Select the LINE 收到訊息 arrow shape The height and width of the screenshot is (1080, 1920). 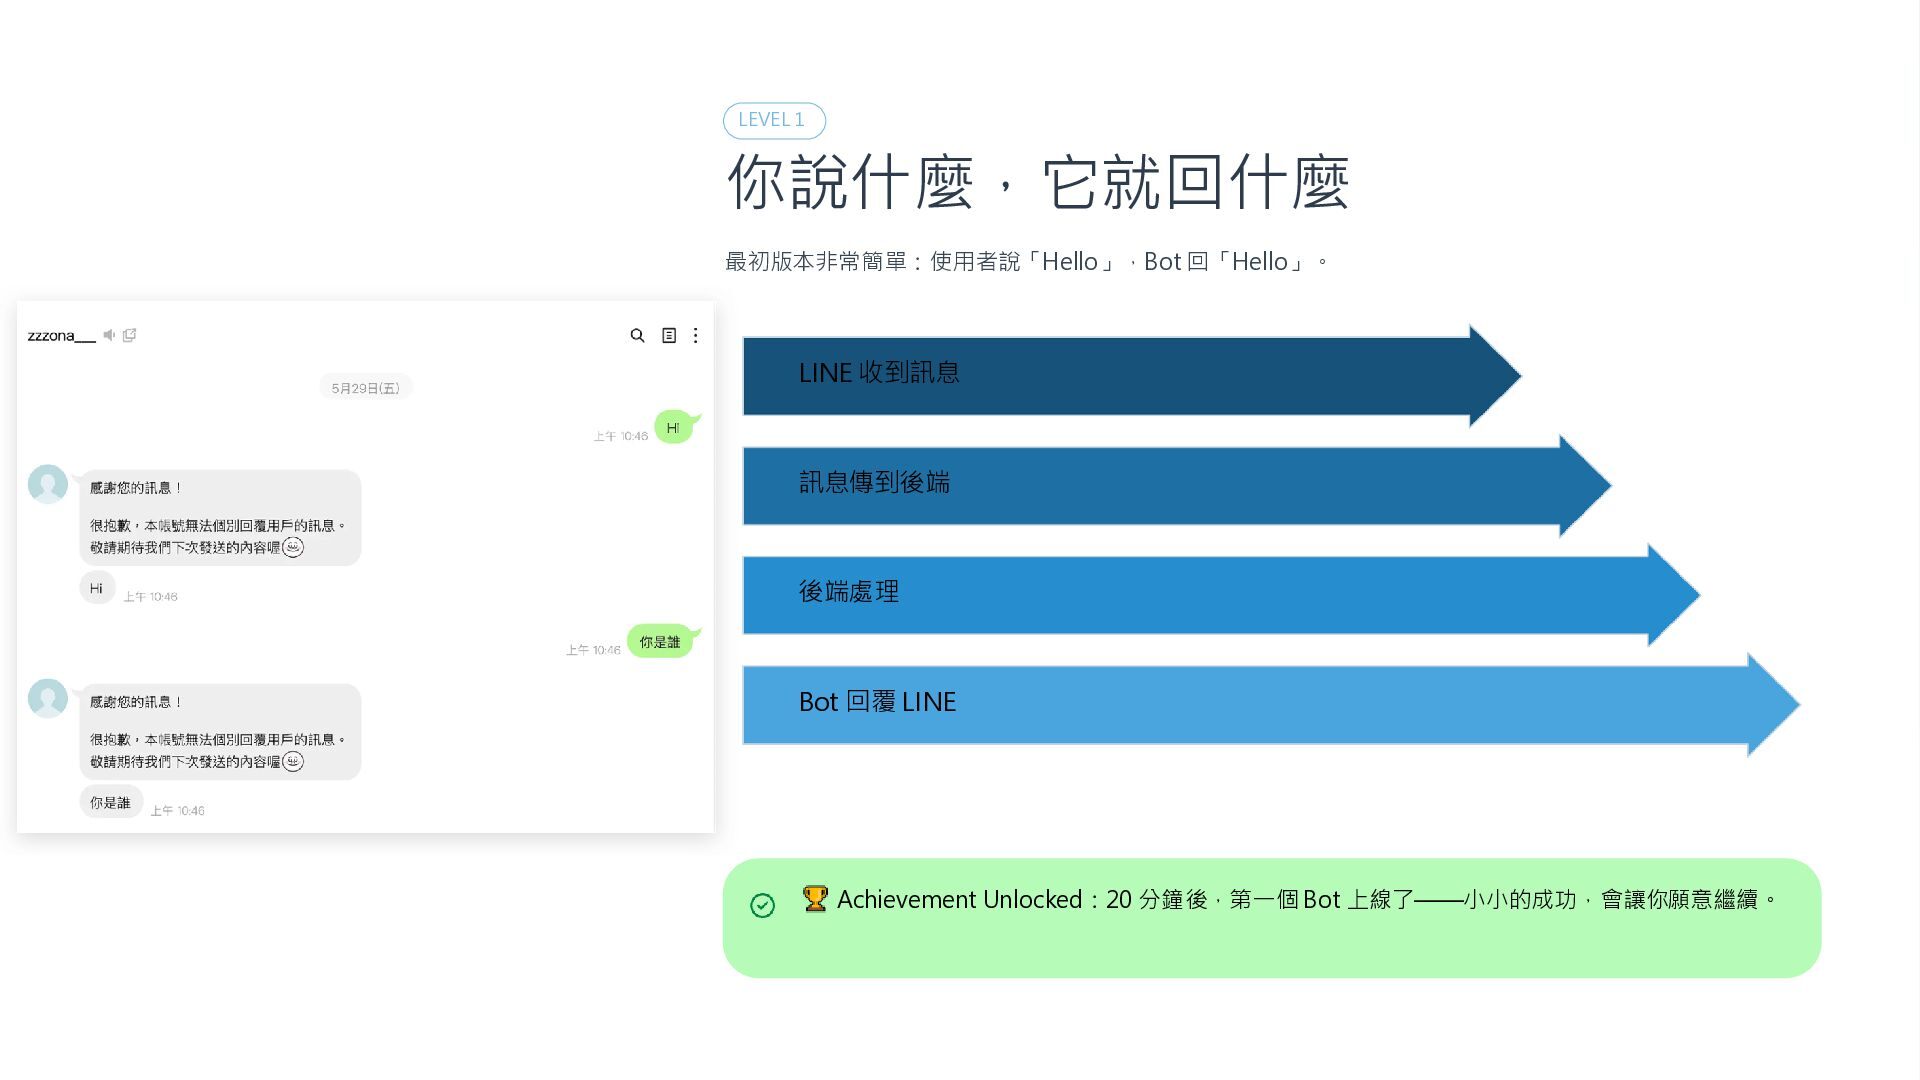pyautogui.click(x=1132, y=376)
